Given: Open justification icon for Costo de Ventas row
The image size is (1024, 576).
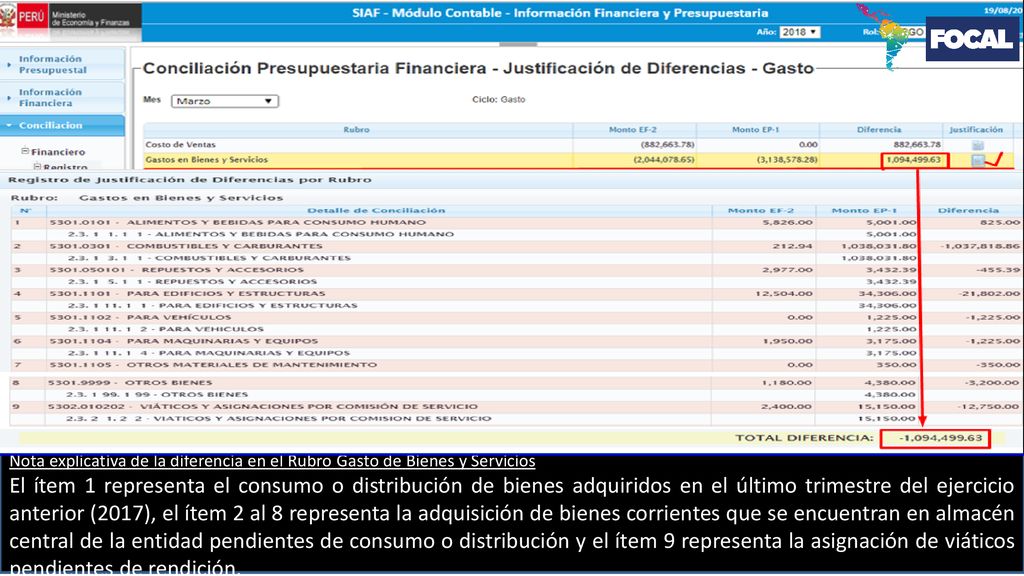Looking at the screenshot, I should pyautogui.click(x=977, y=145).
